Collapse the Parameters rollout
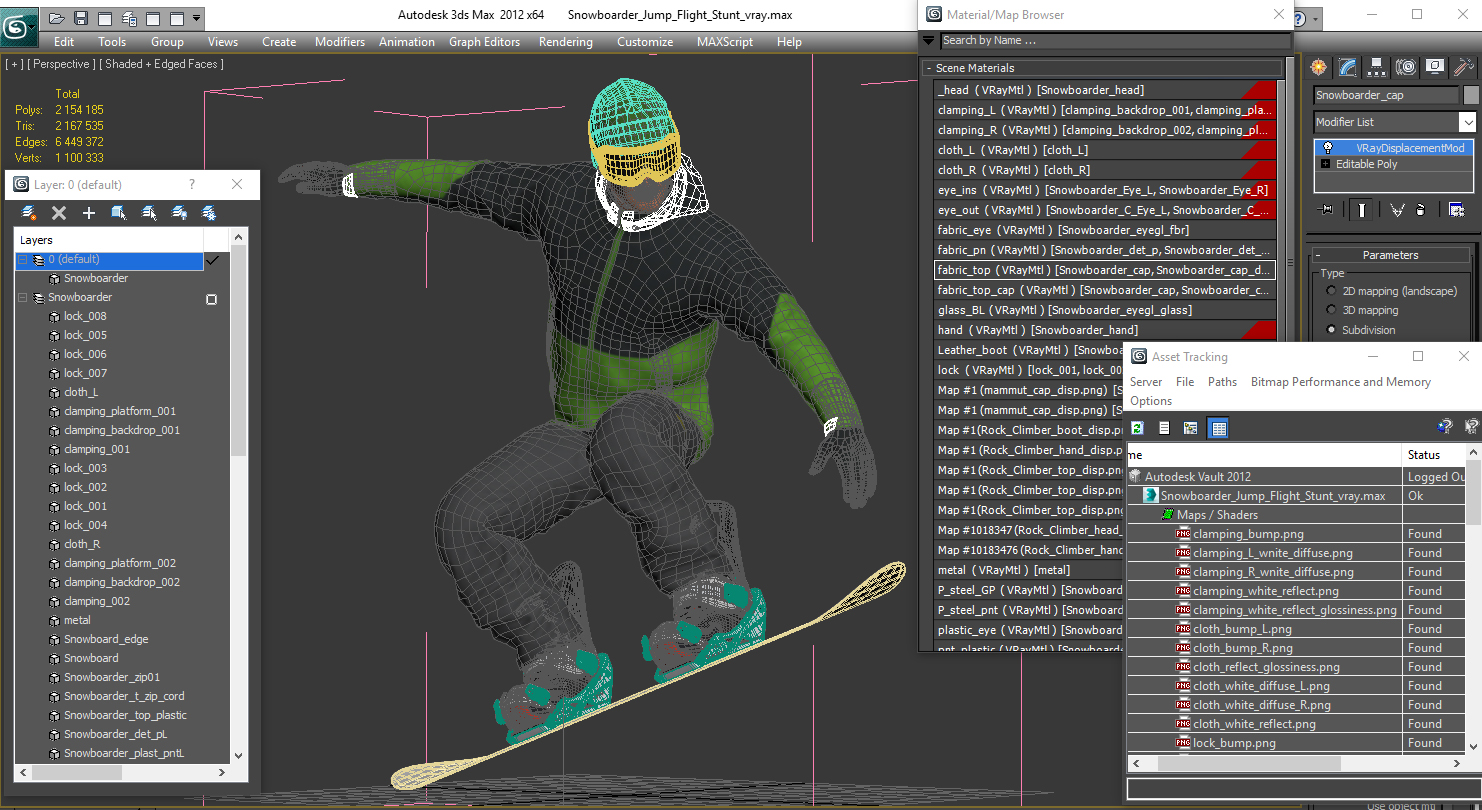The width and height of the screenshot is (1482, 810). pyautogui.click(x=1319, y=255)
